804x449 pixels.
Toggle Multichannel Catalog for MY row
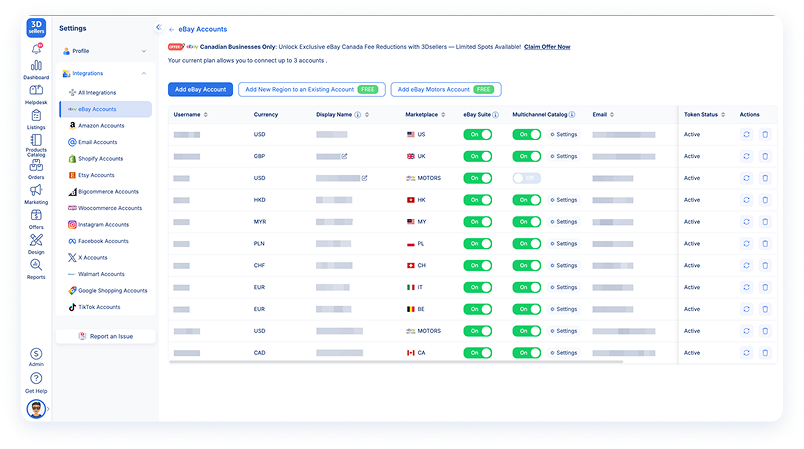527,221
